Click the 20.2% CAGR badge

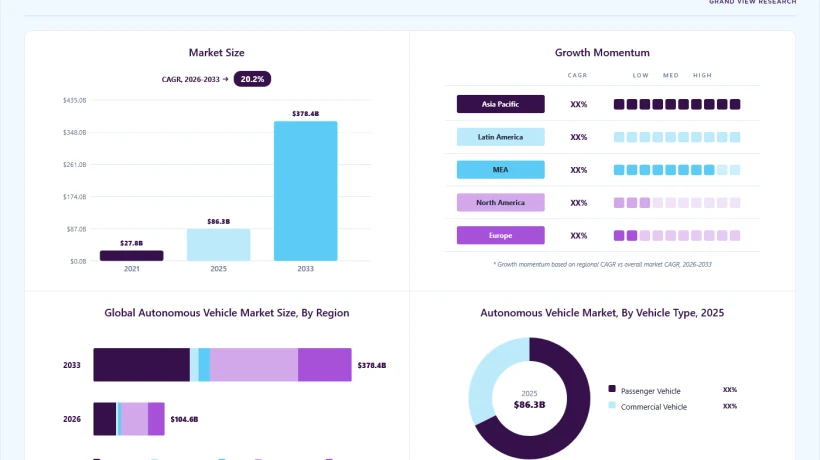click(252, 79)
